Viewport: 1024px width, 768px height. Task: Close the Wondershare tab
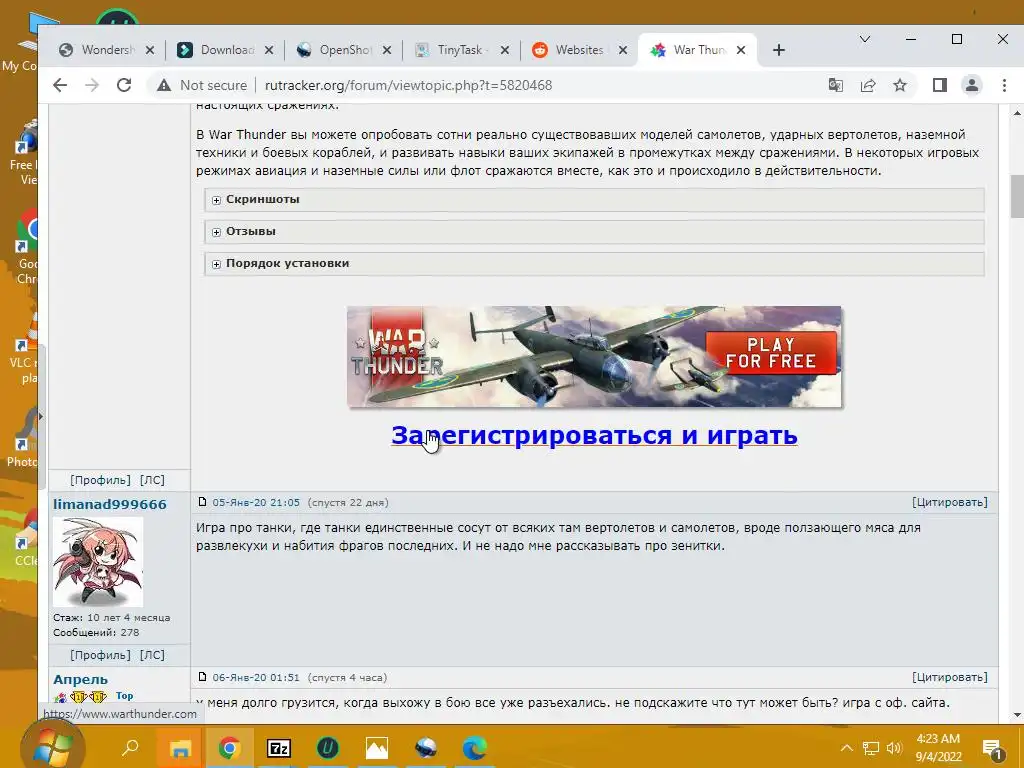(150, 50)
